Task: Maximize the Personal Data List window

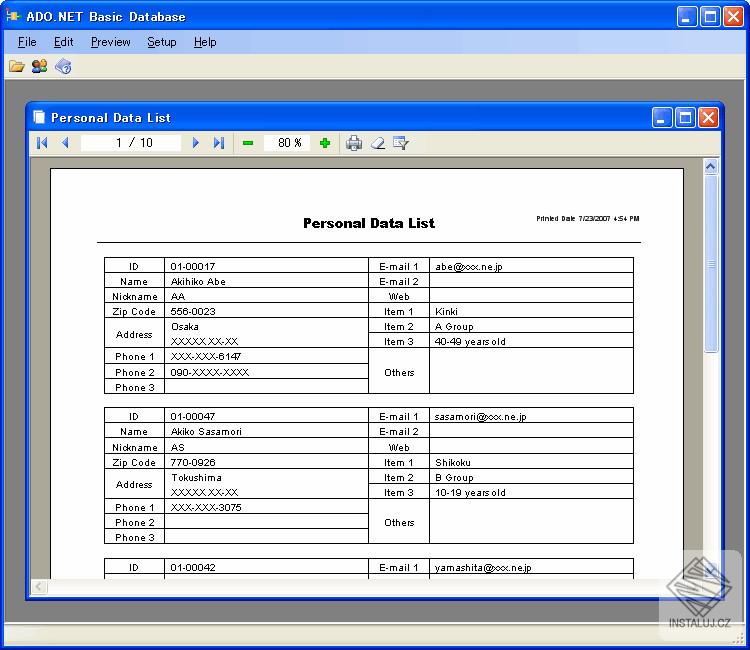Action: 685,118
